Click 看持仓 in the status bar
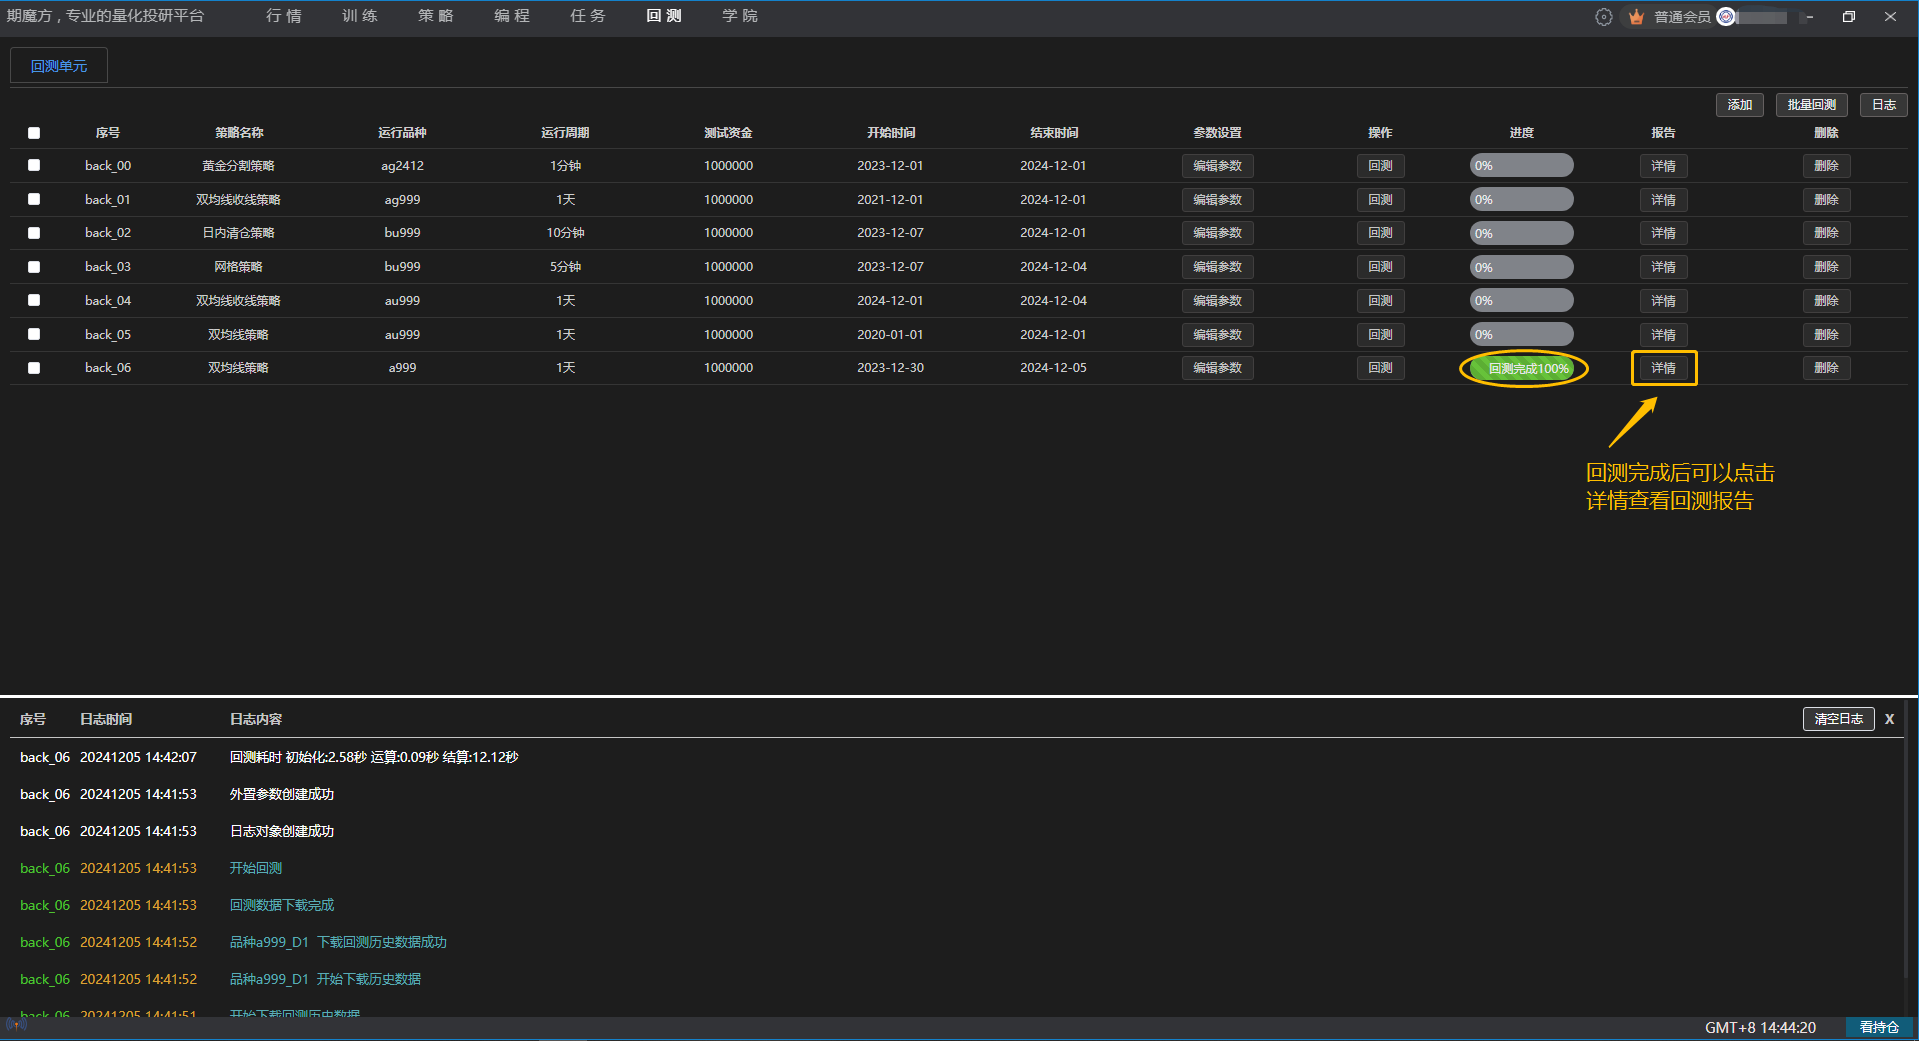 click(x=1879, y=1027)
